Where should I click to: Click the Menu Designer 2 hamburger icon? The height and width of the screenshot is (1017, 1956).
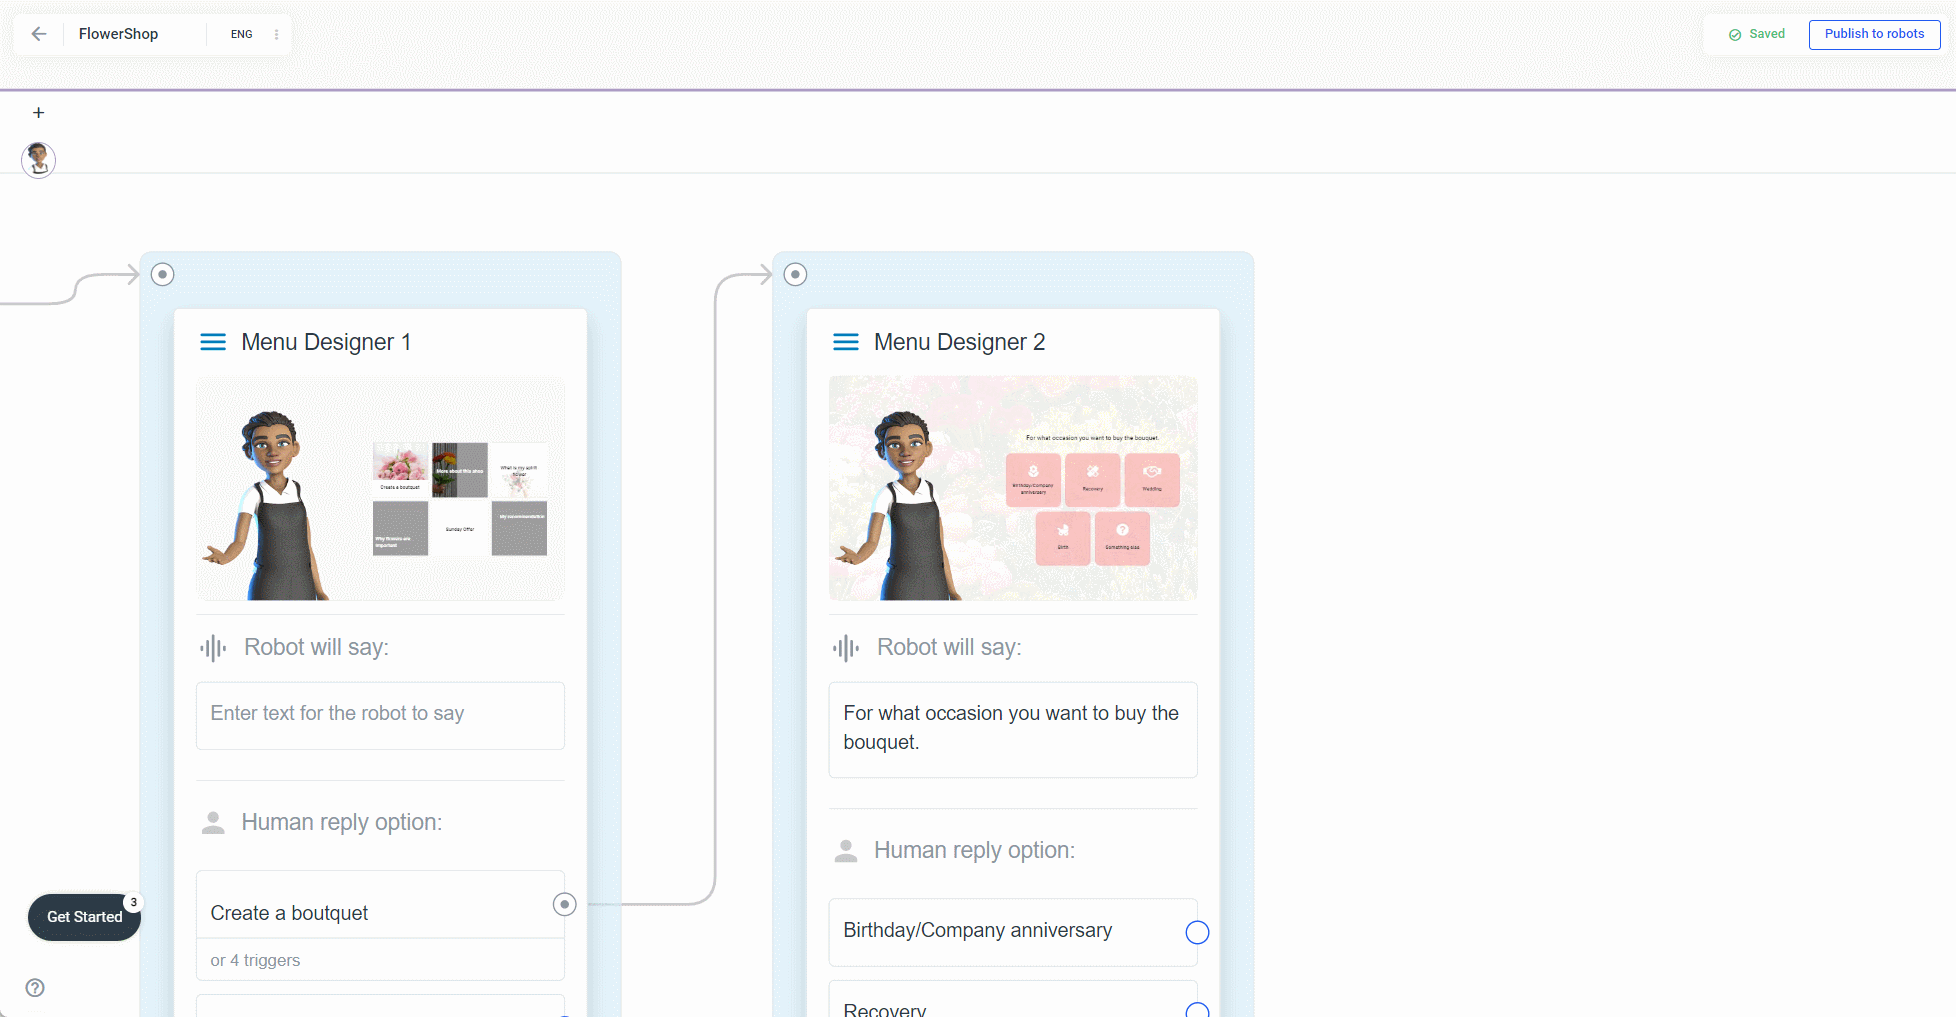tap(846, 342)
